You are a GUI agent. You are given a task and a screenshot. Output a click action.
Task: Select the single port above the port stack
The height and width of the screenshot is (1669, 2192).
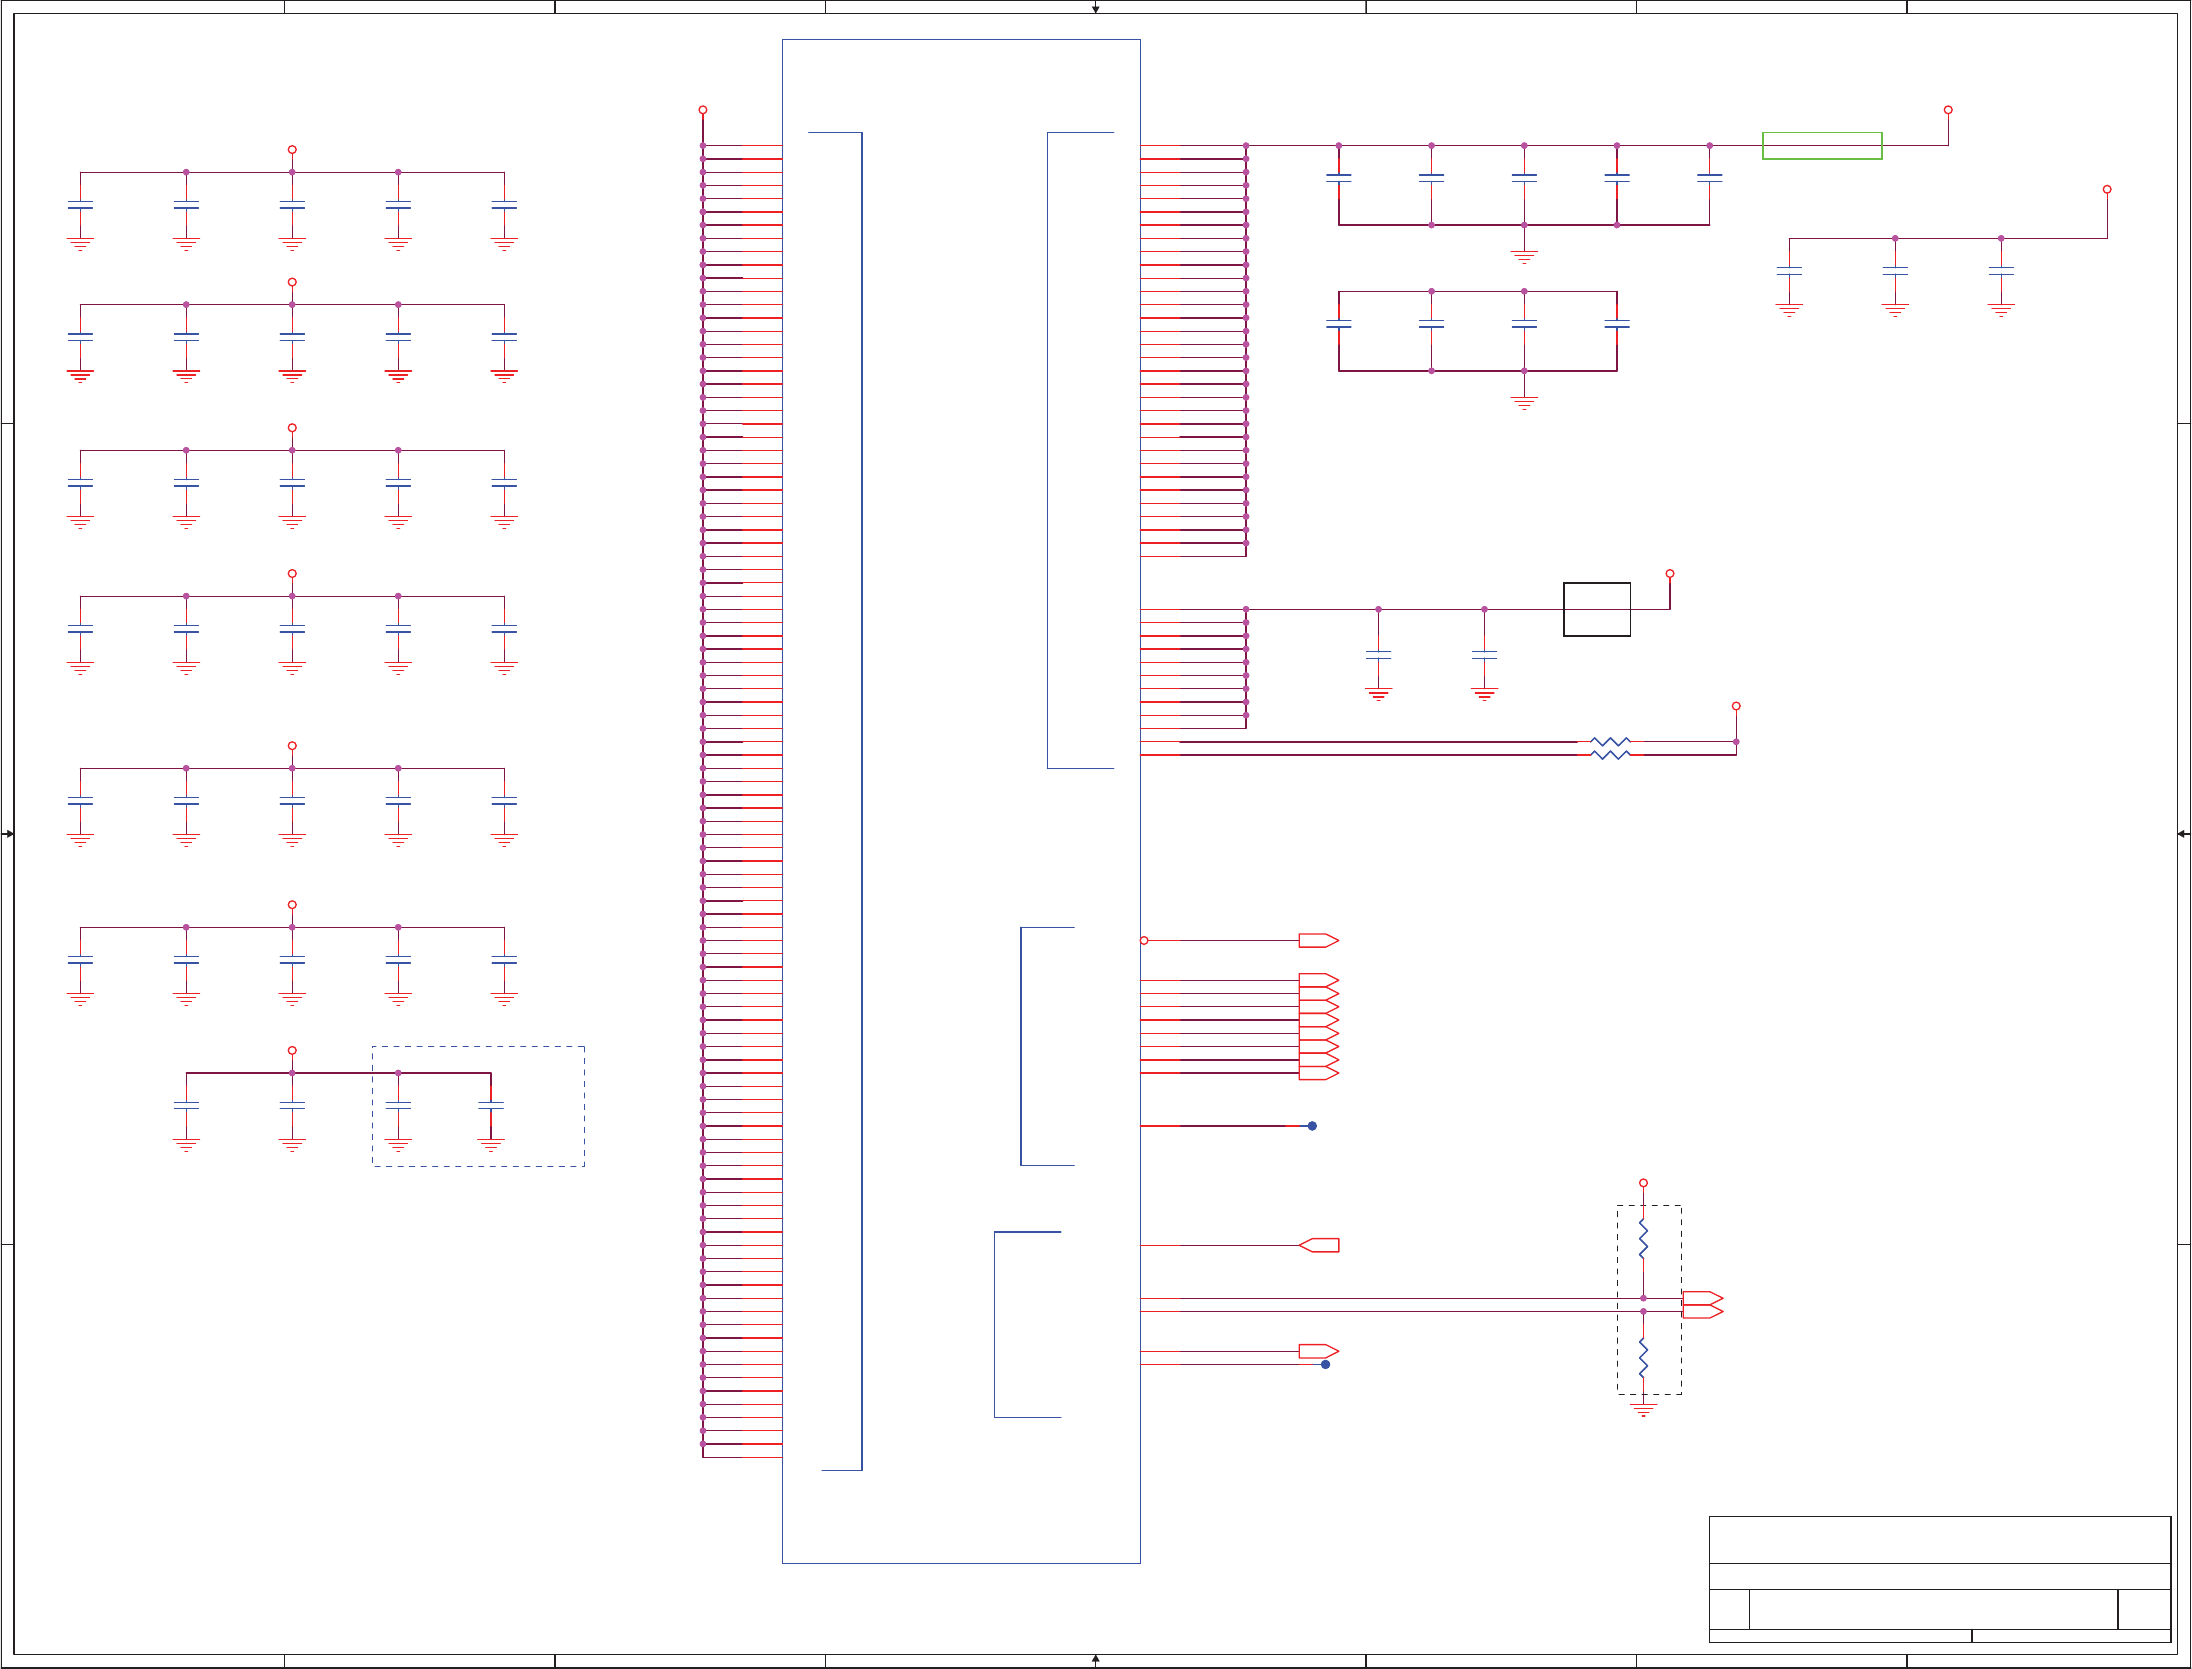(1318, 940)
